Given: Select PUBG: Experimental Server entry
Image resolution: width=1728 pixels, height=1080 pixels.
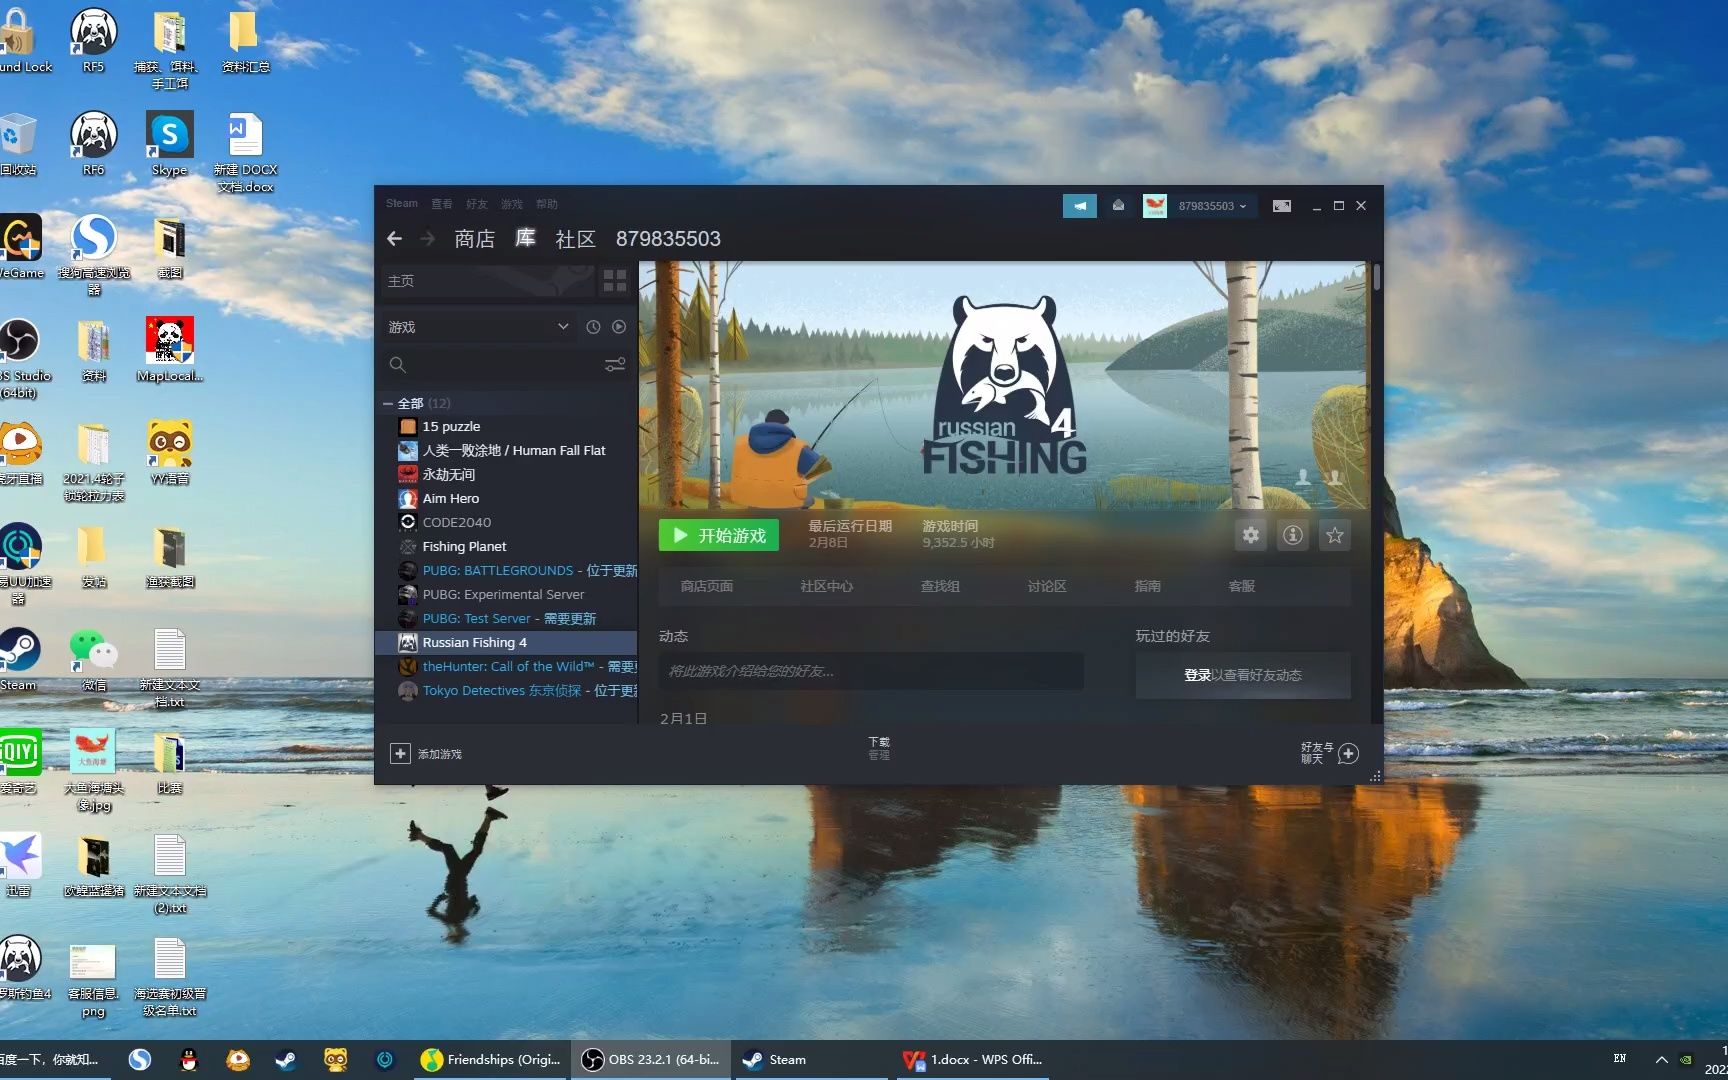Looking at the screenshot, I should pos(507,594).
